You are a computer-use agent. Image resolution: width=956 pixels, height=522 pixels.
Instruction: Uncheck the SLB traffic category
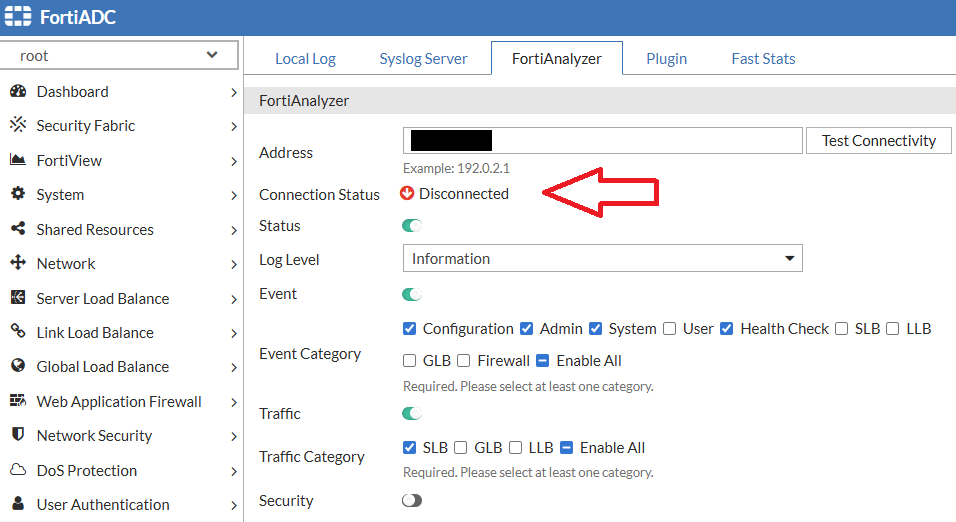tap(410, 448)
